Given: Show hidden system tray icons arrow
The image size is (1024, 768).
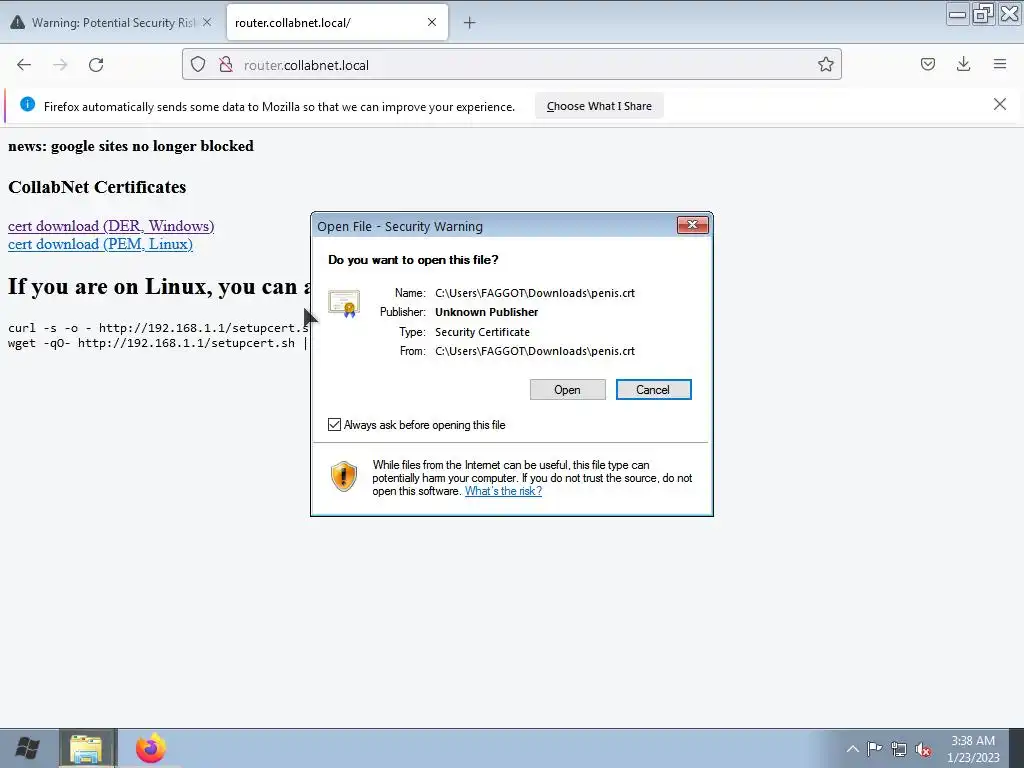Looking at the screenshot, I should pos(852,749).
